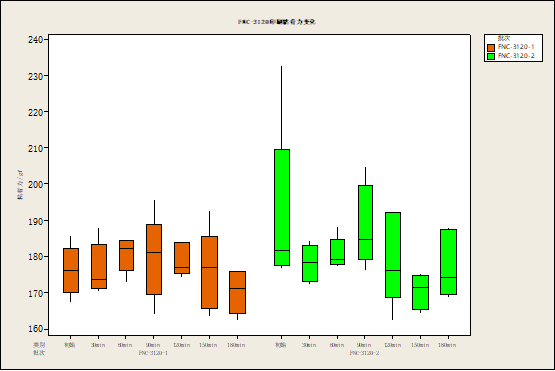555x371 pixels.
Task: Click the FNC-3120-2 group label under the x-axis
Action: tap(365, 353)
